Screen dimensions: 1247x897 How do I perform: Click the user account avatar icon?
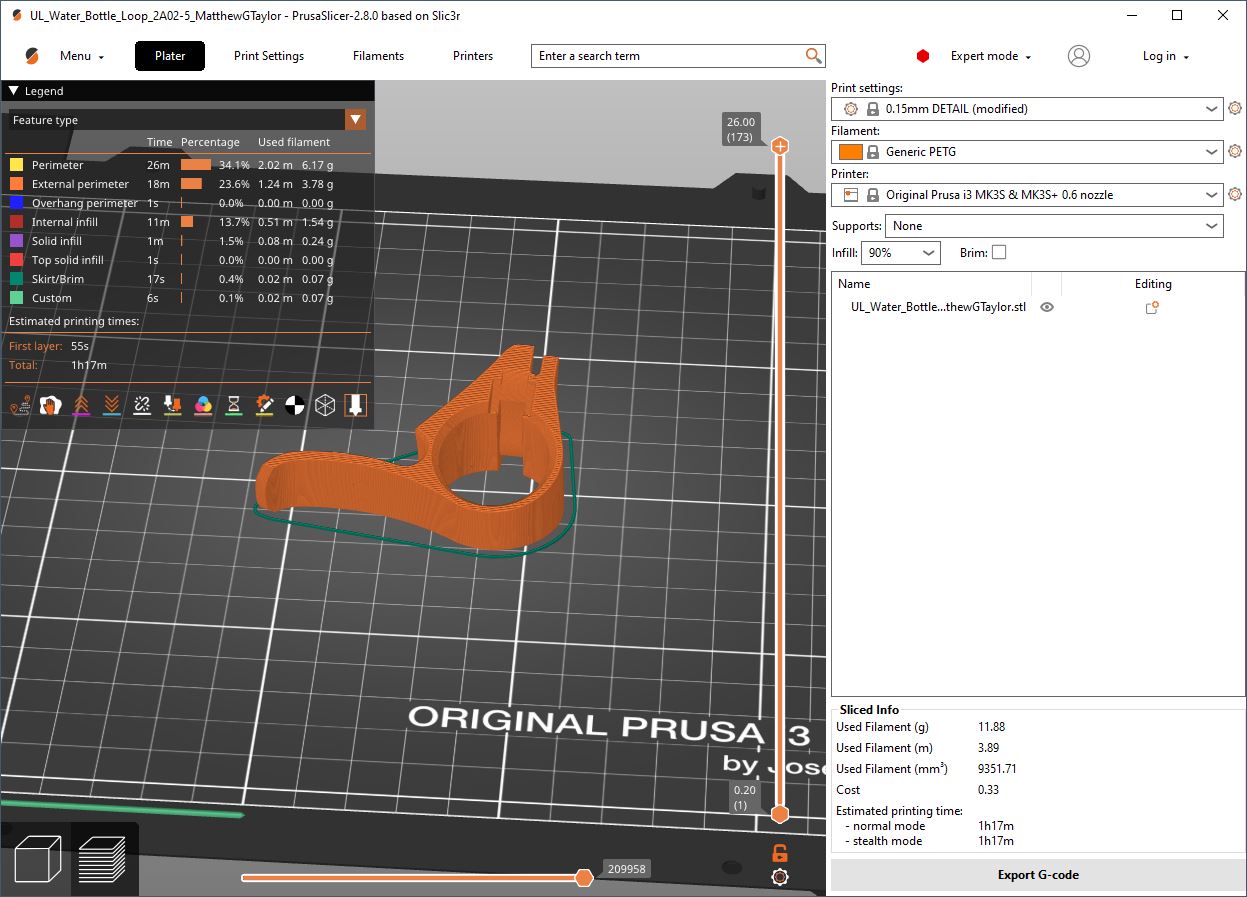(x=1078, y=56)
